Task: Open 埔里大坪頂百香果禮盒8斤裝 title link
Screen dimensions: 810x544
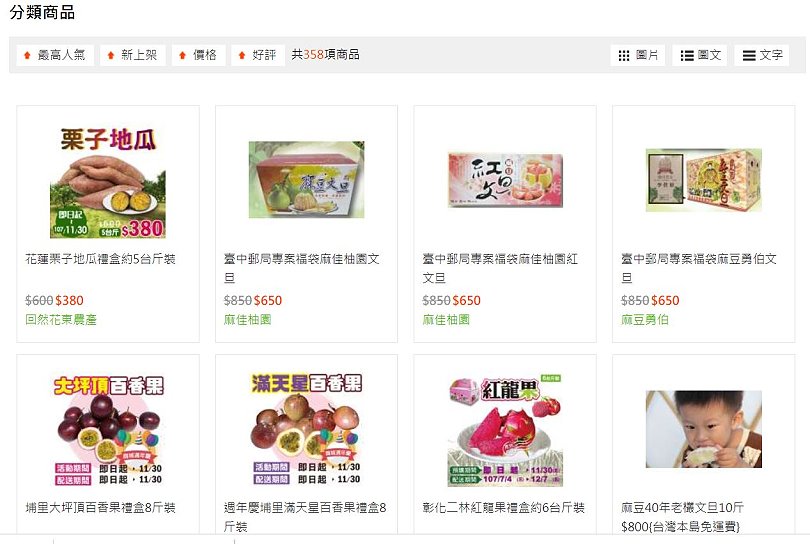Action: point(100,508)
